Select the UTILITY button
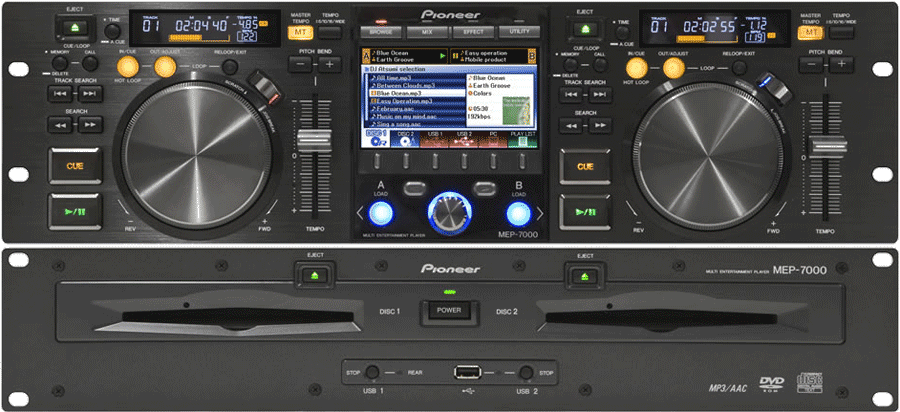 tap(520, 33)
